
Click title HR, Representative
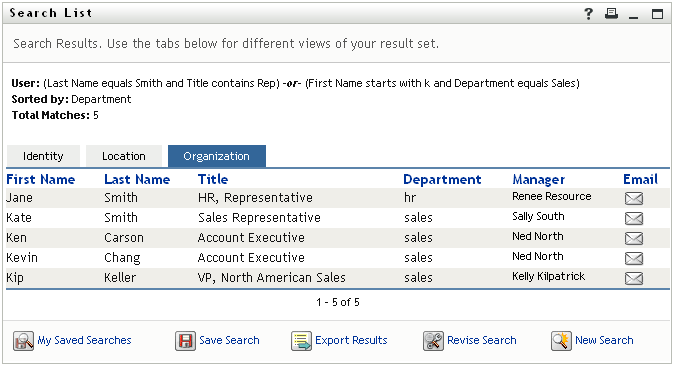pyautogui.click(x=255, y=198)
